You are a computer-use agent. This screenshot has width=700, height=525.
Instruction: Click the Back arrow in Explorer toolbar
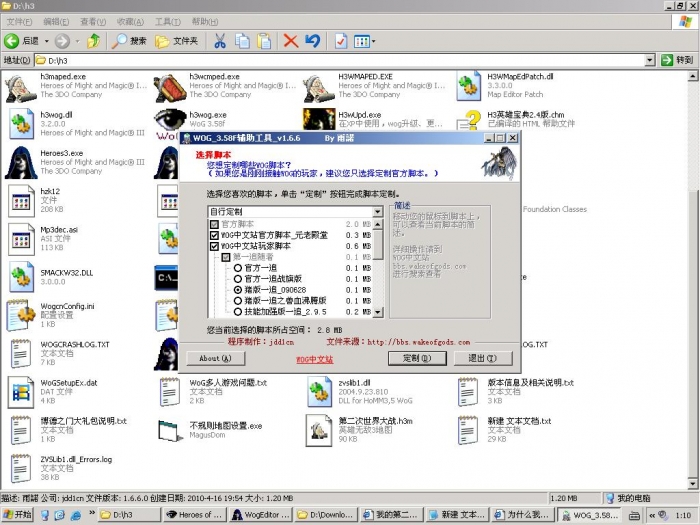(x=12, y=41)
